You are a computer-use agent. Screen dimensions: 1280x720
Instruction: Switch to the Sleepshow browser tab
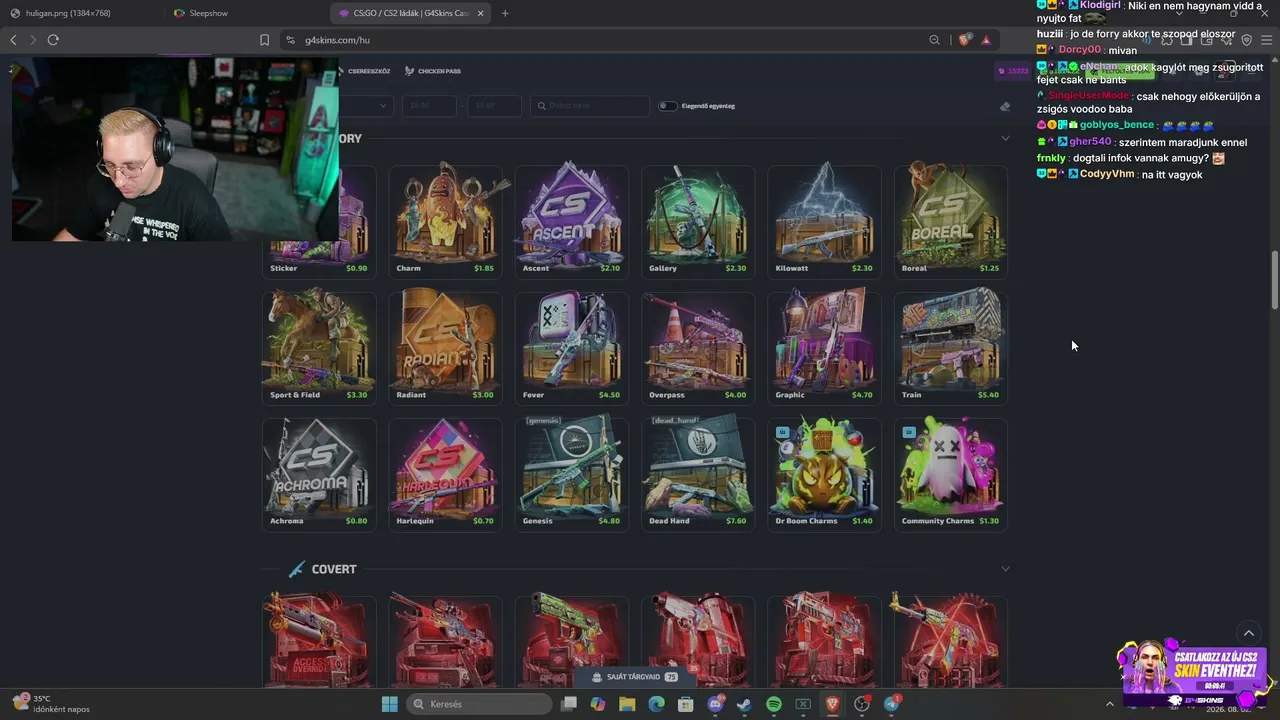pos(245,13)
